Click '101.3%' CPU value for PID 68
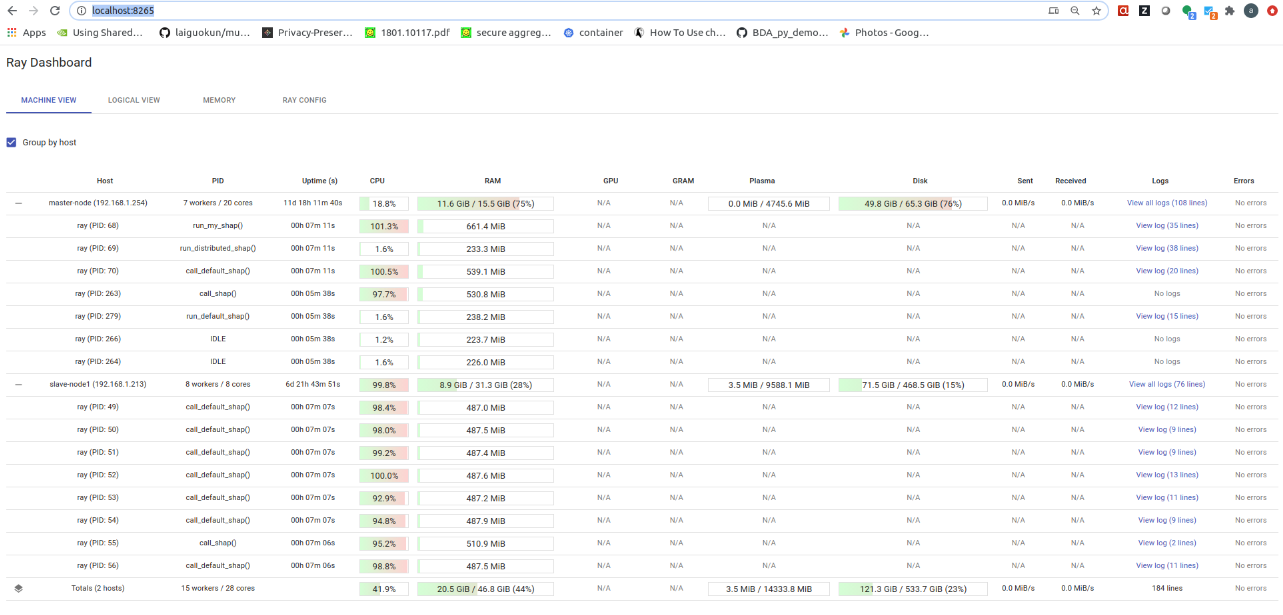 (384, 226)
